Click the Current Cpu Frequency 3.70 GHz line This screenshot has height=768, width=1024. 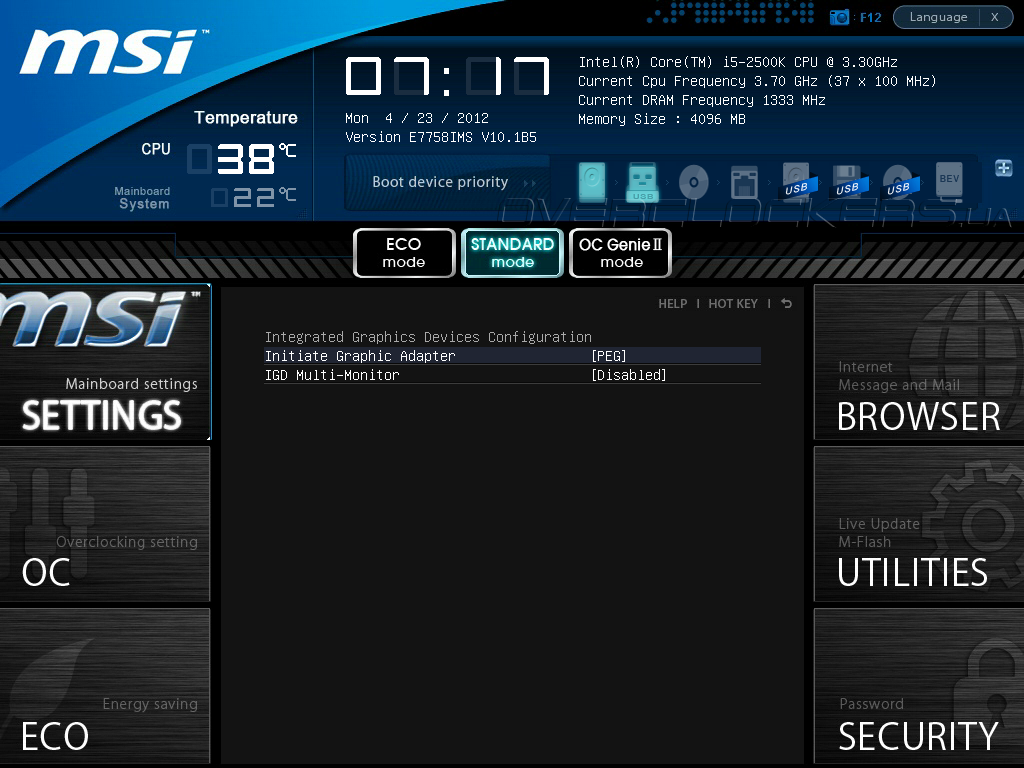[x=758, y=81]
